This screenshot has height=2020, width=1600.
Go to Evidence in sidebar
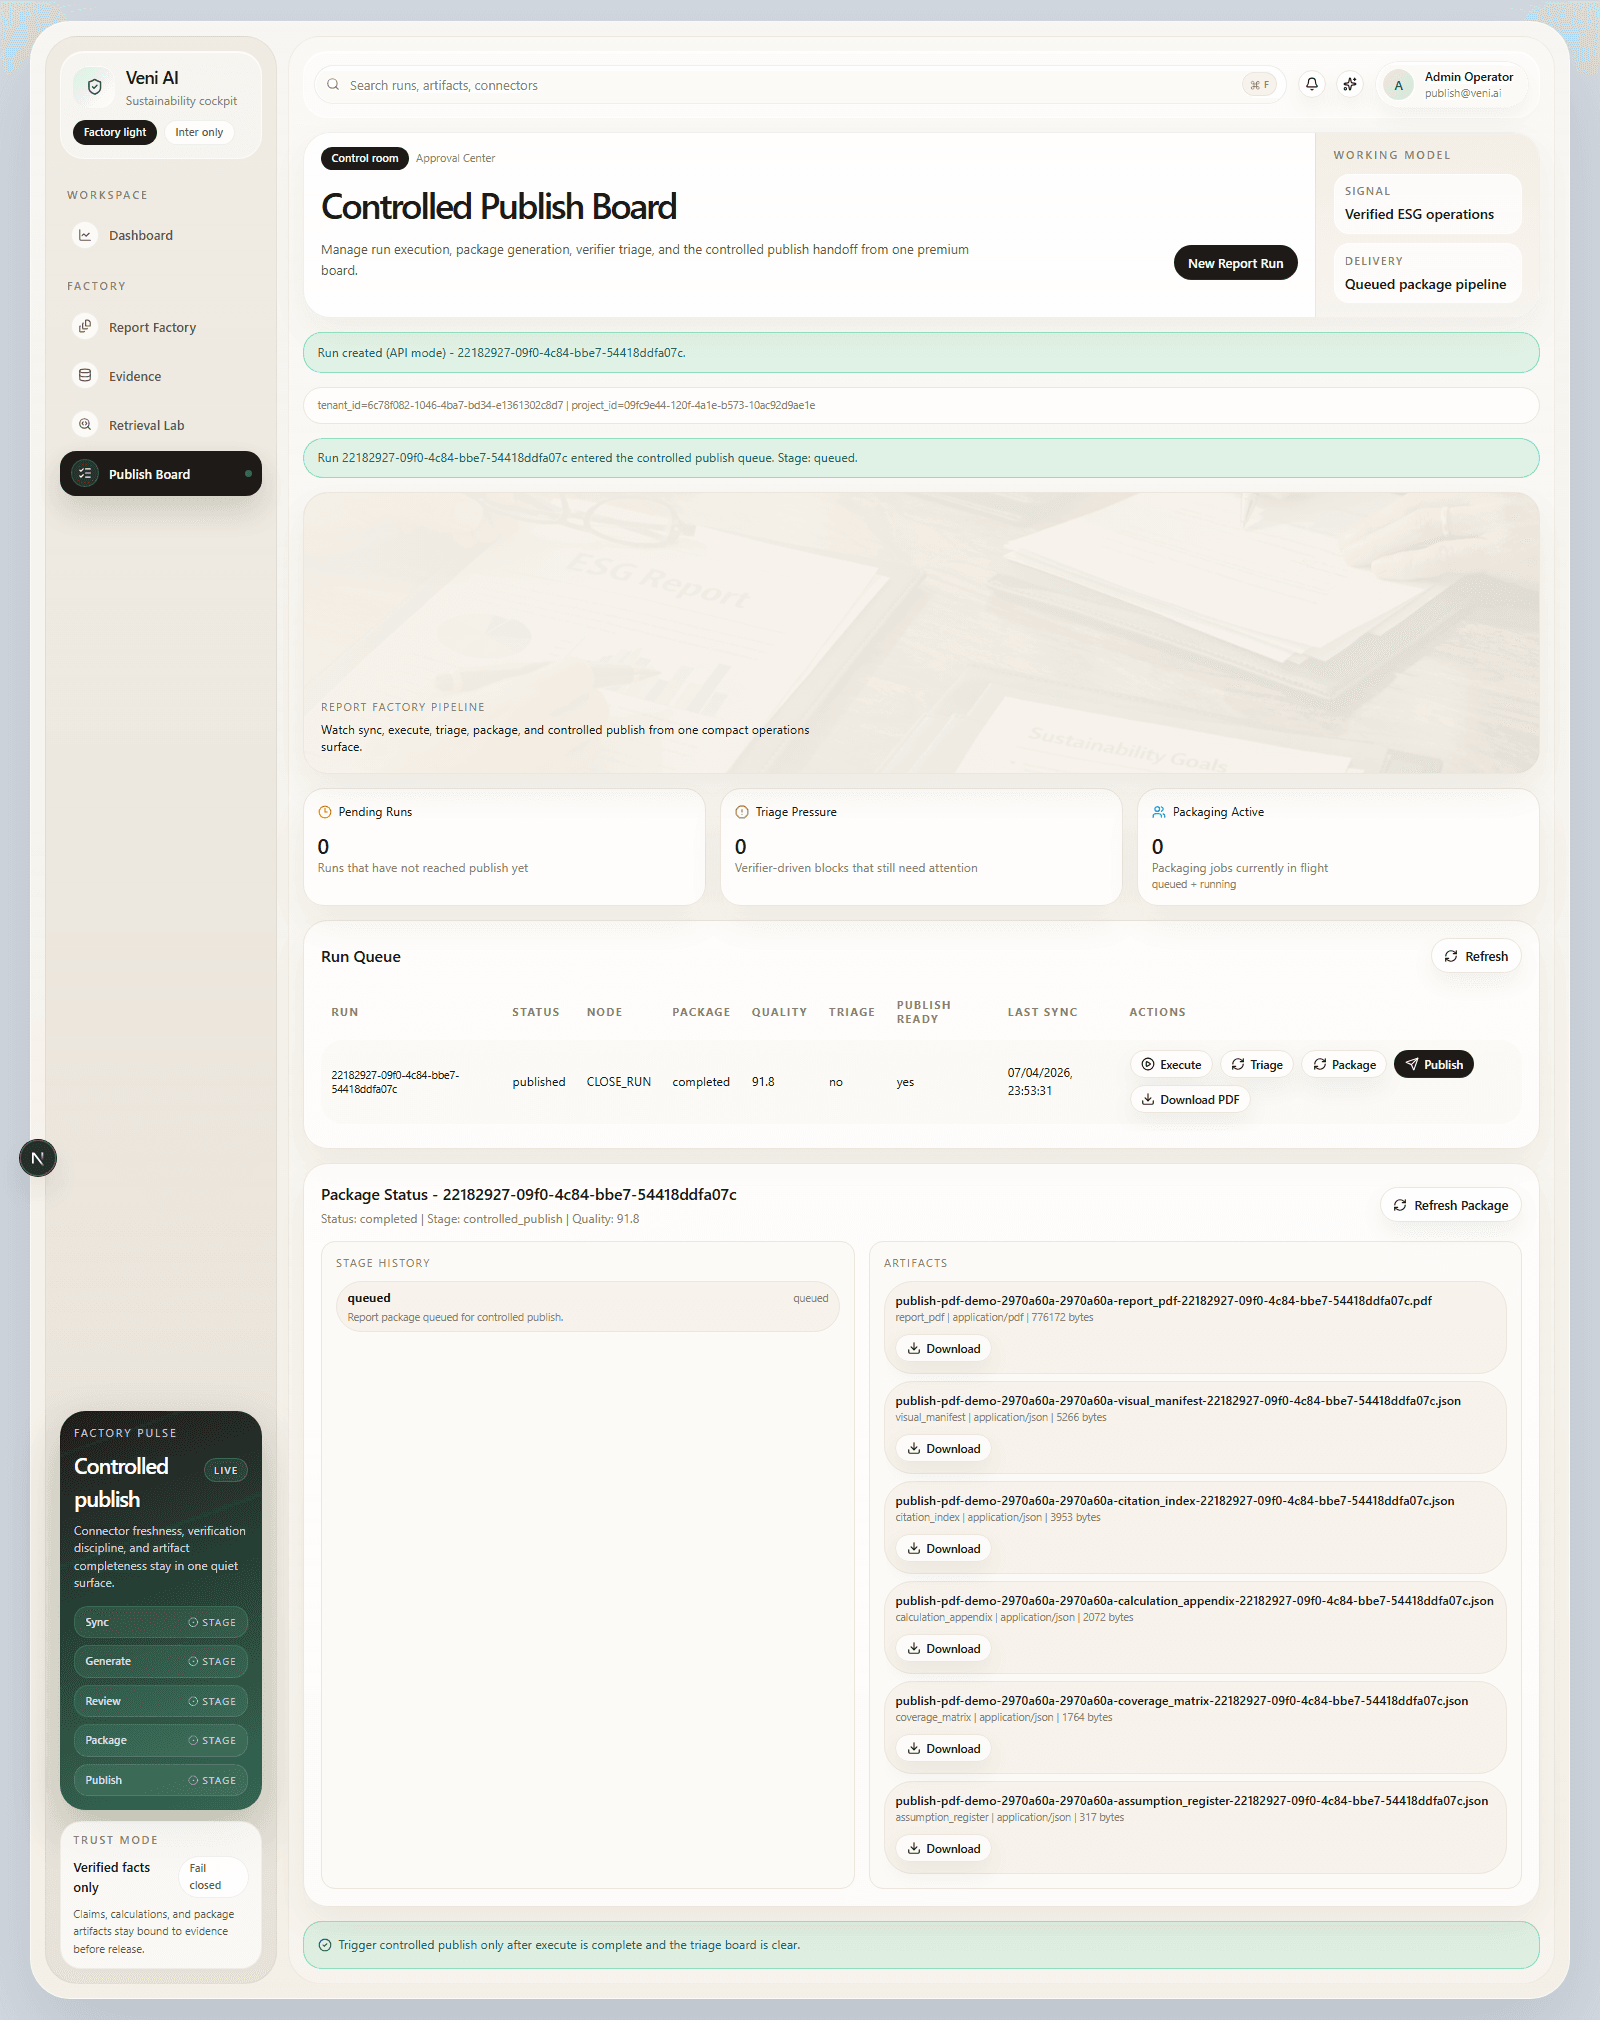[x=135, y=377]
